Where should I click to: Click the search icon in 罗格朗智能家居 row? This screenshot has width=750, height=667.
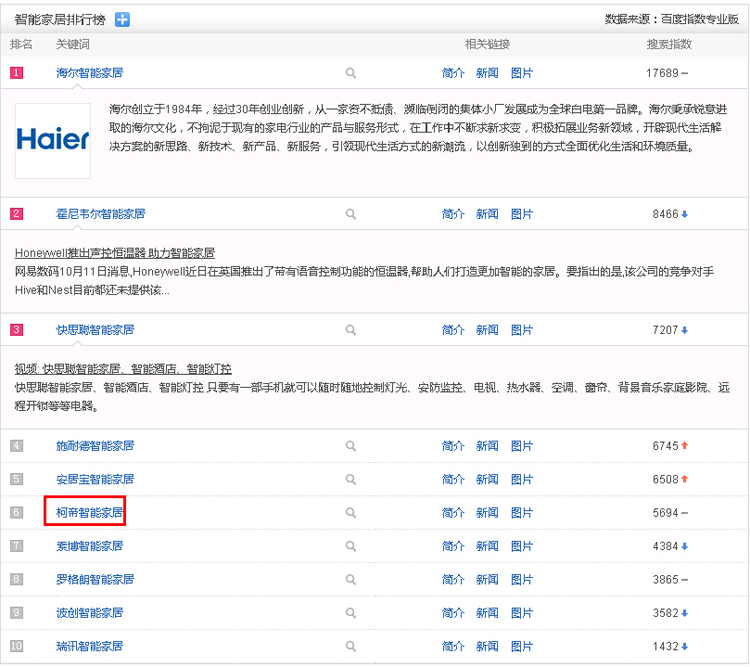coord(351,579)
